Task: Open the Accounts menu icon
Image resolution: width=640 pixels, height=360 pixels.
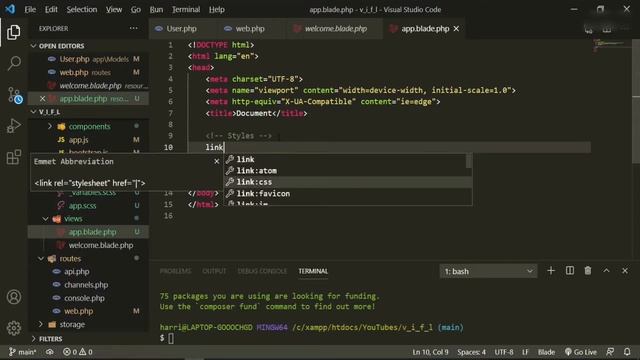Action: pyautogui.click(x=13, y=297)
